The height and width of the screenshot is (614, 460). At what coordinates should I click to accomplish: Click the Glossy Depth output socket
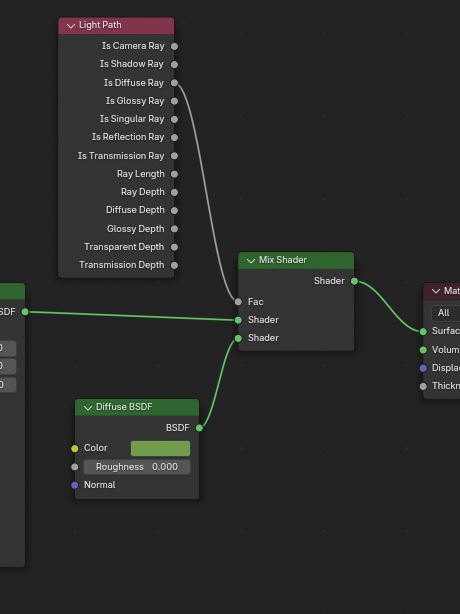pos(175,229)
